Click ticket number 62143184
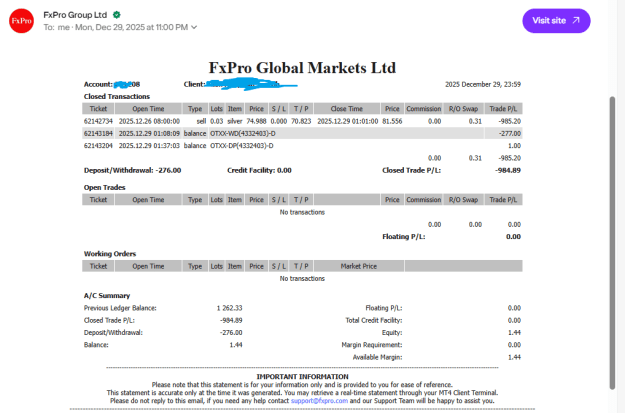This screenshot has width=625, height=413. click(x=98, y=134)
